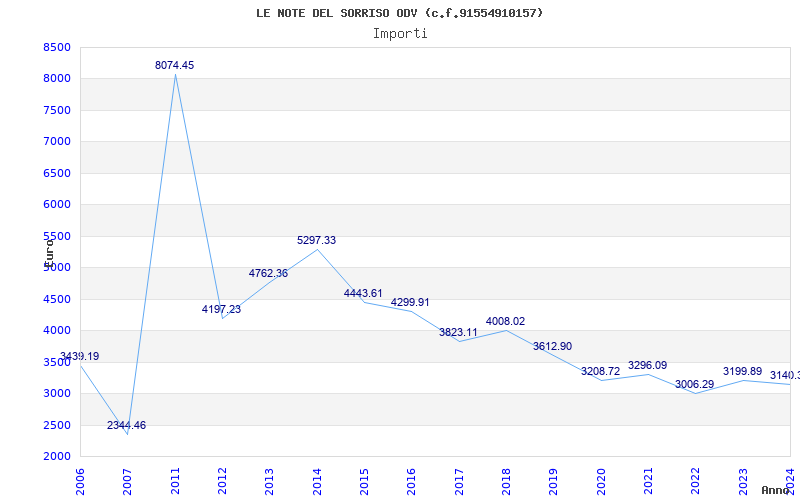The width and height of the screenshot is (800, 500).
Task: Click the 2006 x-axis year label
Action: click(x=80, y=482)
